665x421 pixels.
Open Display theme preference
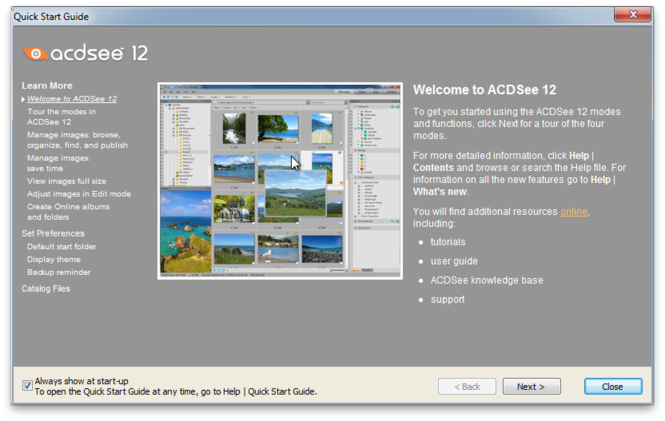[54, 259]
